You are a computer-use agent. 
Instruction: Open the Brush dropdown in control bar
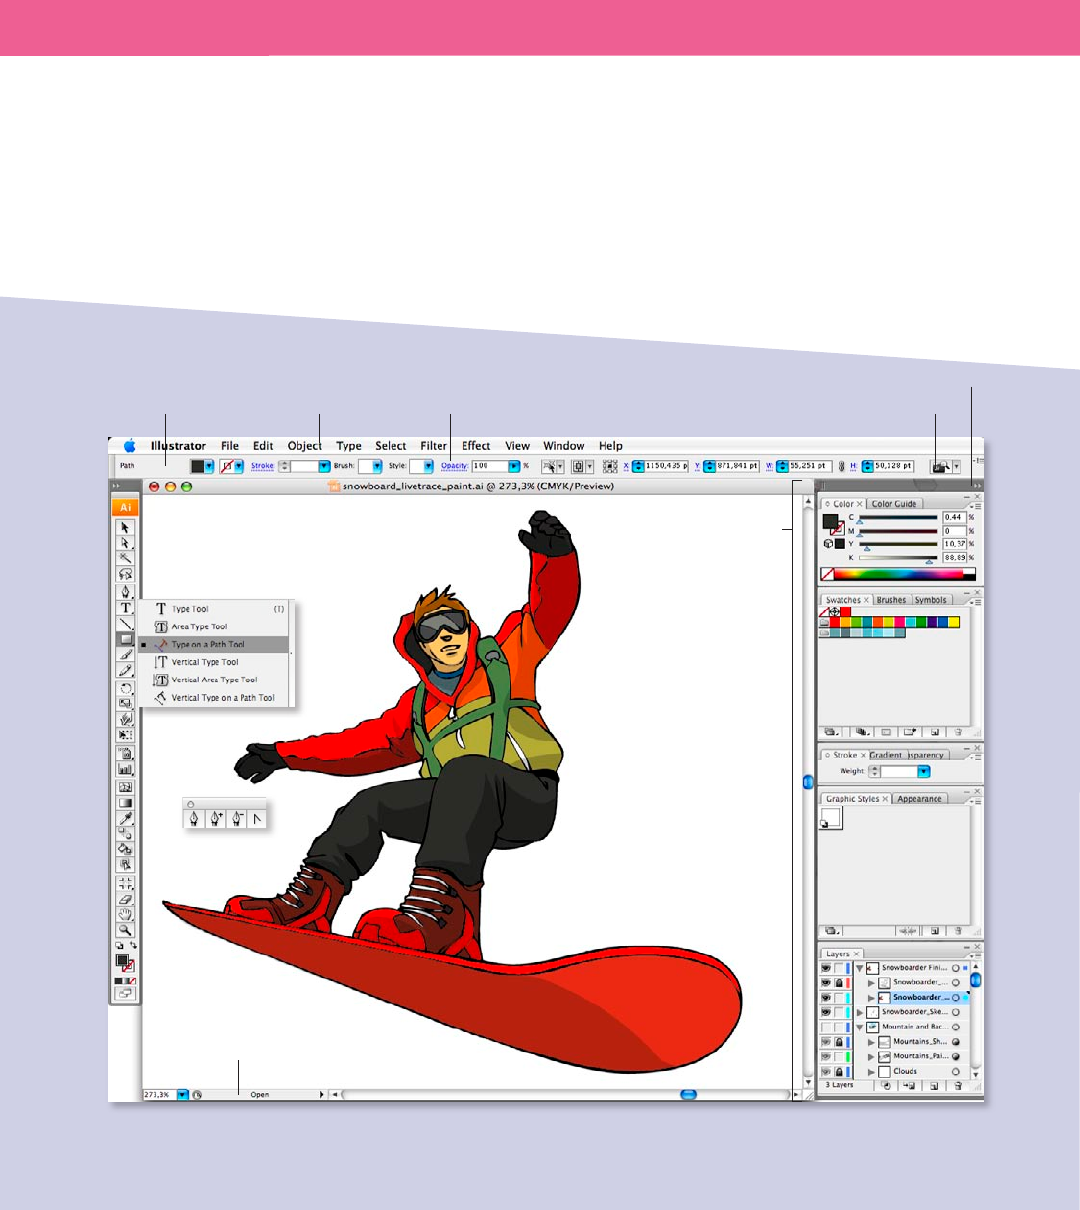[377, 466]
